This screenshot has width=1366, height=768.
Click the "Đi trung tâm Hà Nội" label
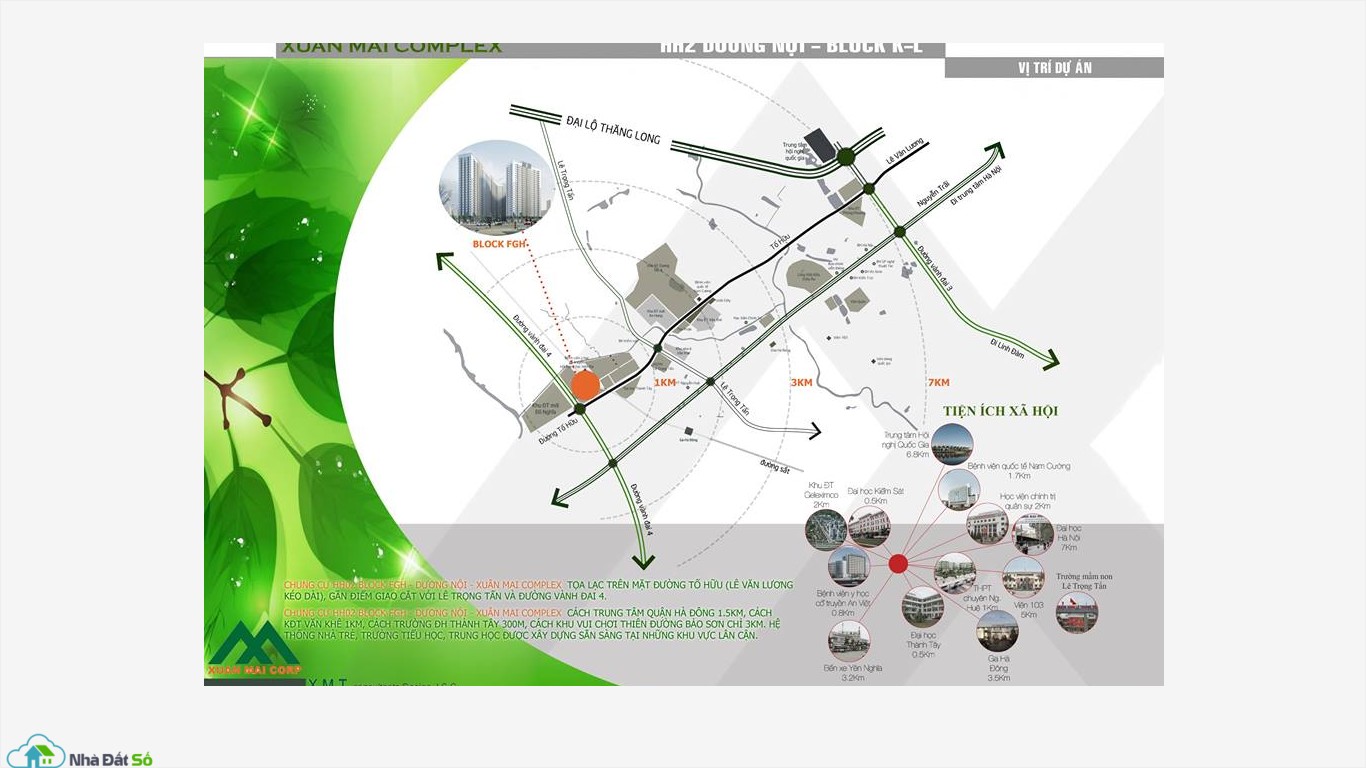[x=976, y=184]
